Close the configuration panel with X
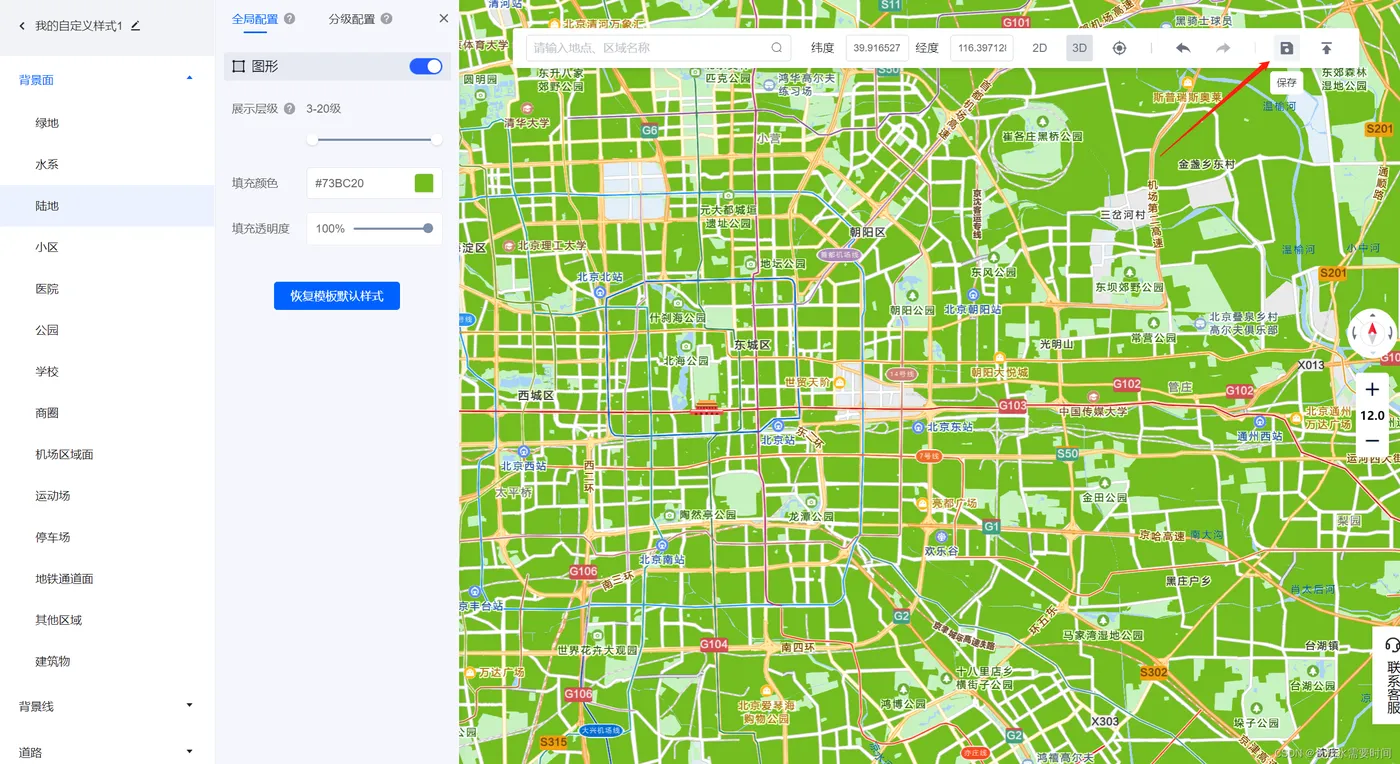 tap(444, 18)
